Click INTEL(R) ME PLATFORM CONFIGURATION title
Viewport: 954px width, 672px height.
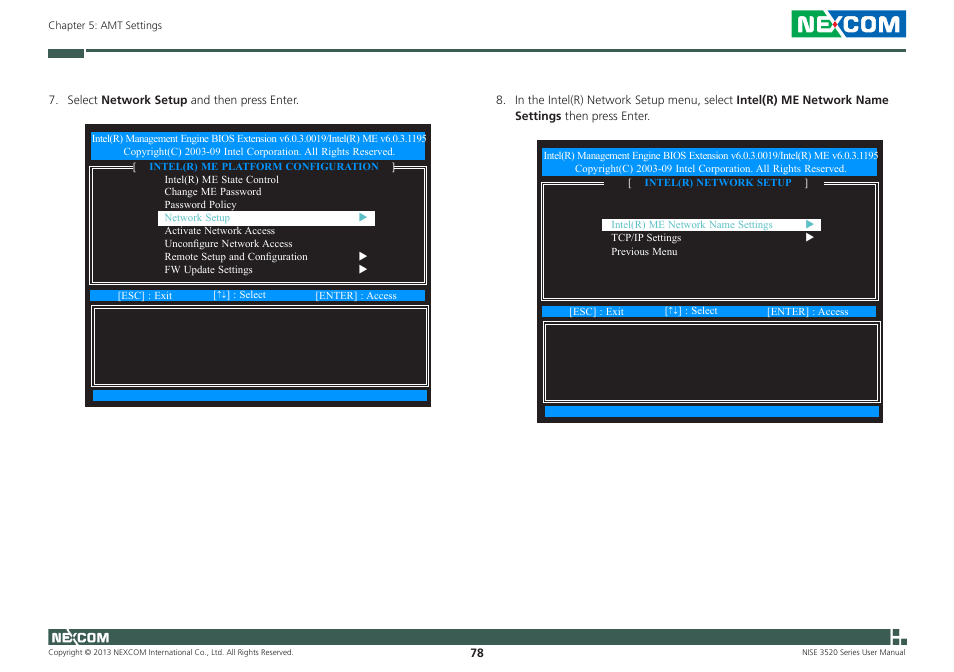tap(264, 167)
